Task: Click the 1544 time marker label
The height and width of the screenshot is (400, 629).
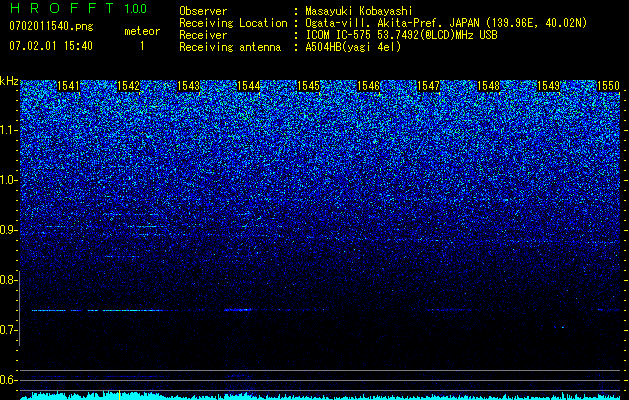Action: point(249,86)
